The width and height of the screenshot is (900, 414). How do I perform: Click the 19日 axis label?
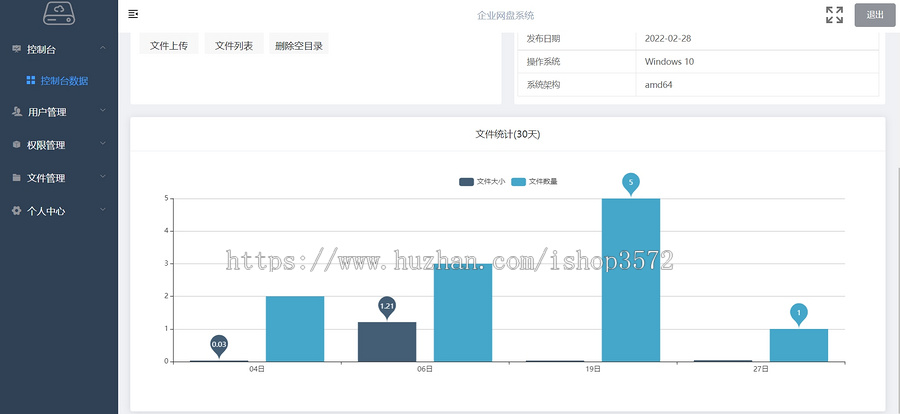coord(593,369)
